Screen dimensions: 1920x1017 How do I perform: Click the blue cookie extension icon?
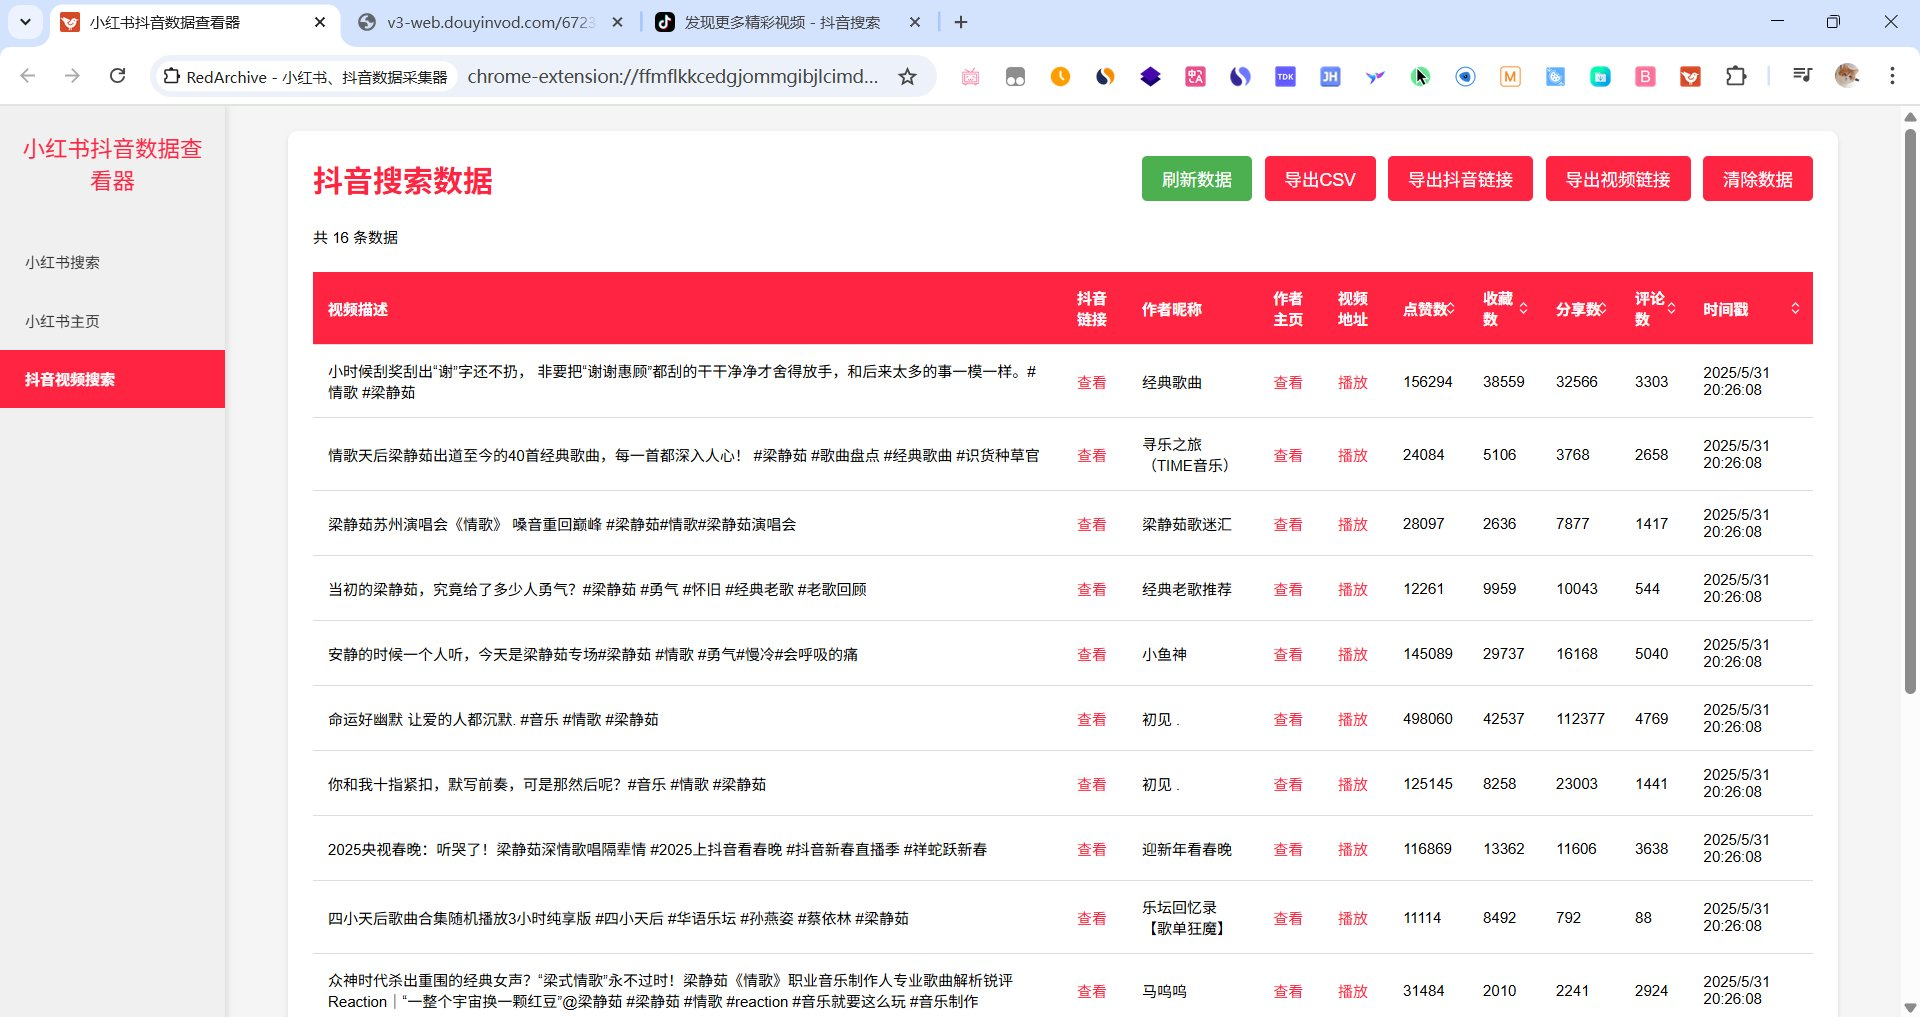pos(1555,77)
